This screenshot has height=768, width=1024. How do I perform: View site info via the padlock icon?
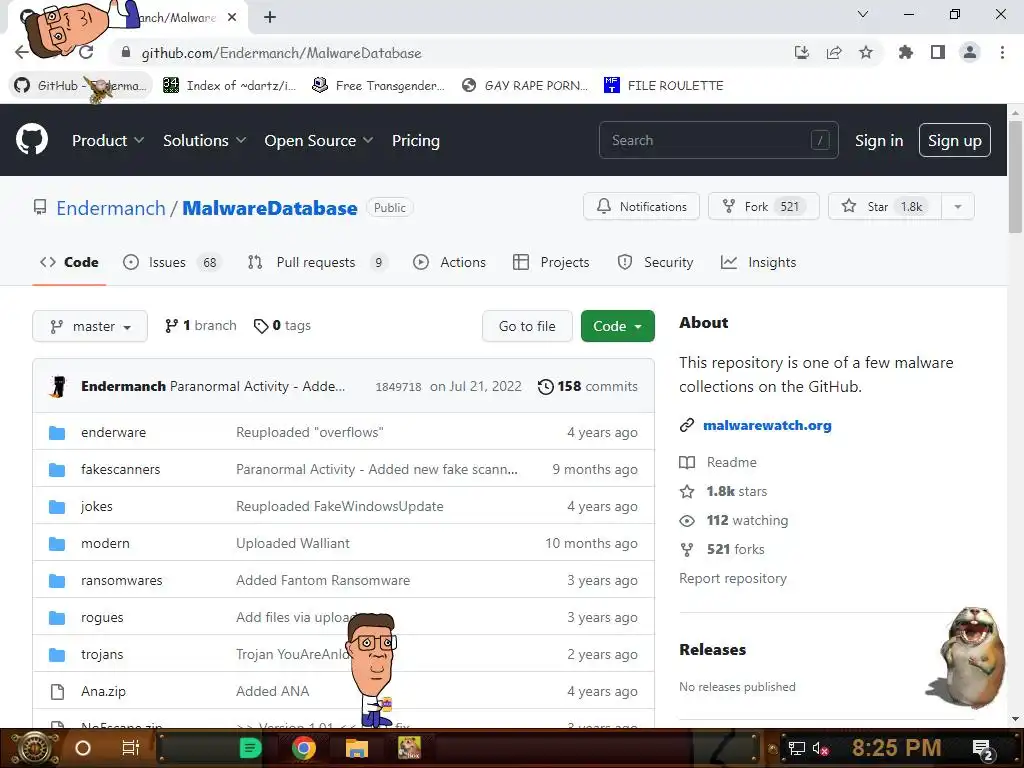126,52
